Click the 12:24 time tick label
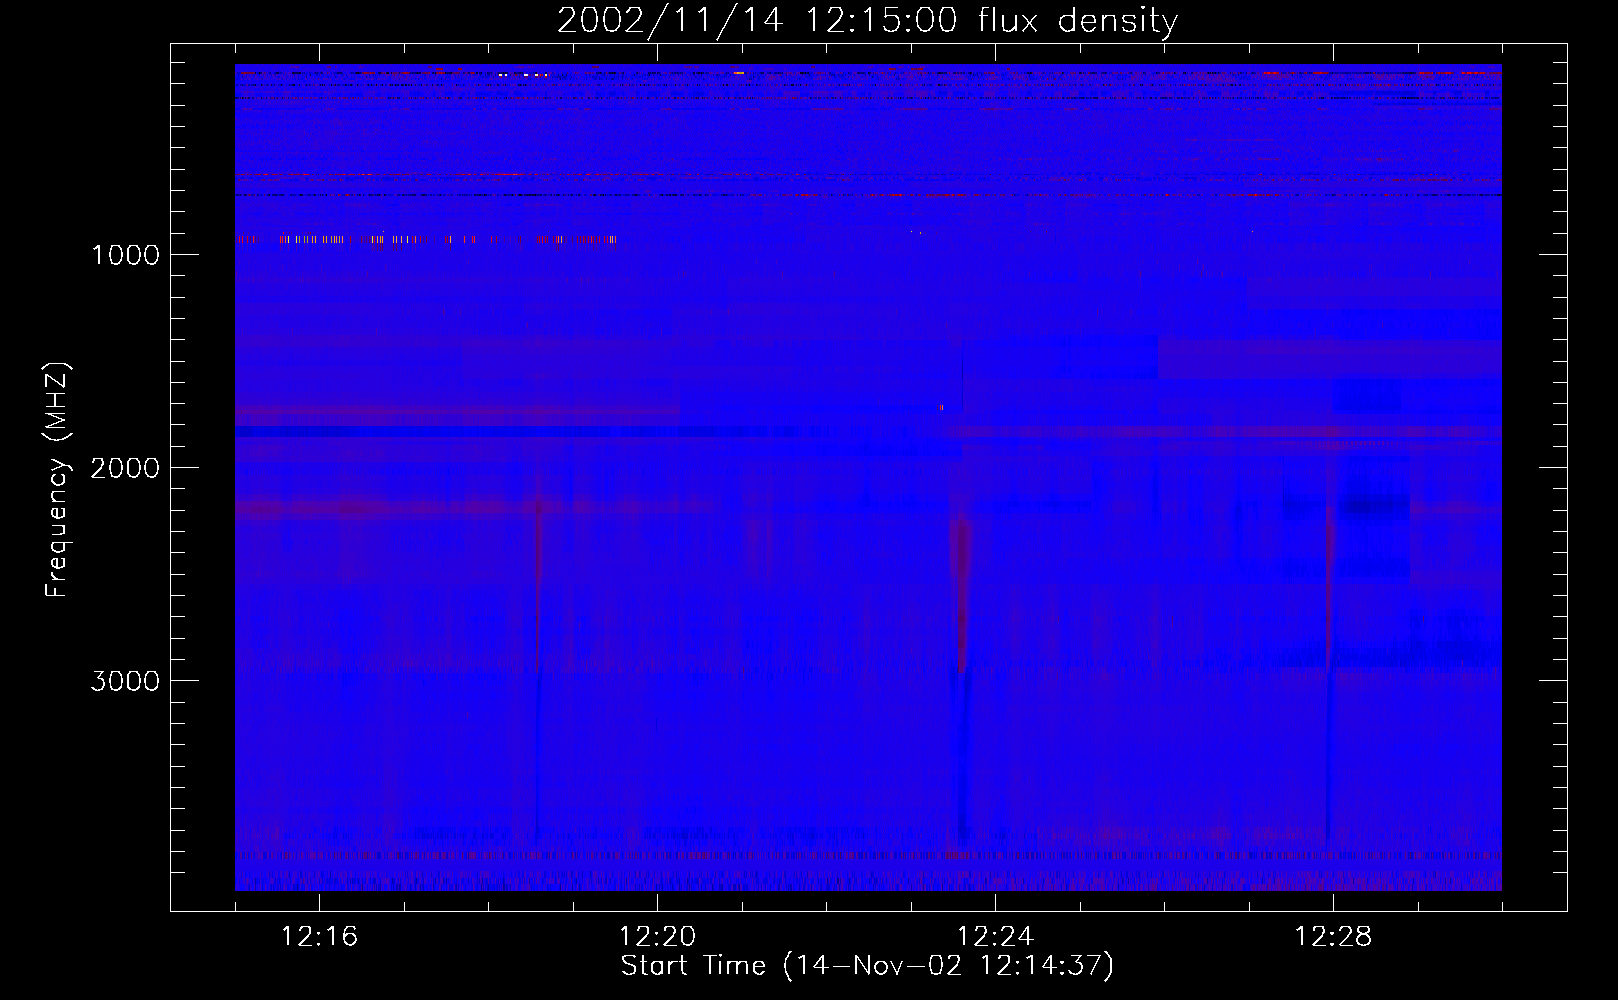This screenshot has width=1618, height=1000. (x=995, y=937)
